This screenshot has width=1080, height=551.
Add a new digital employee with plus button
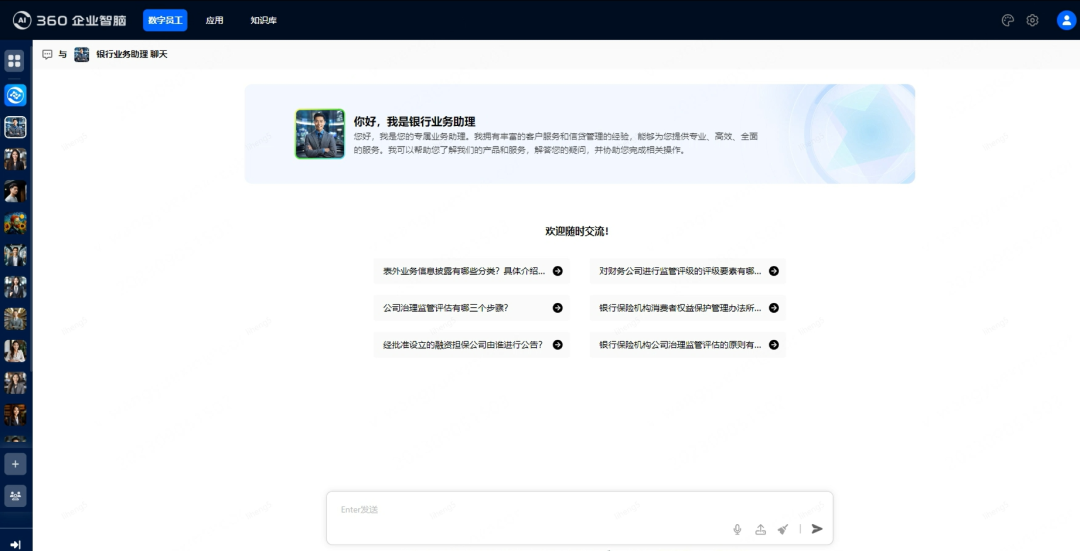15,464
